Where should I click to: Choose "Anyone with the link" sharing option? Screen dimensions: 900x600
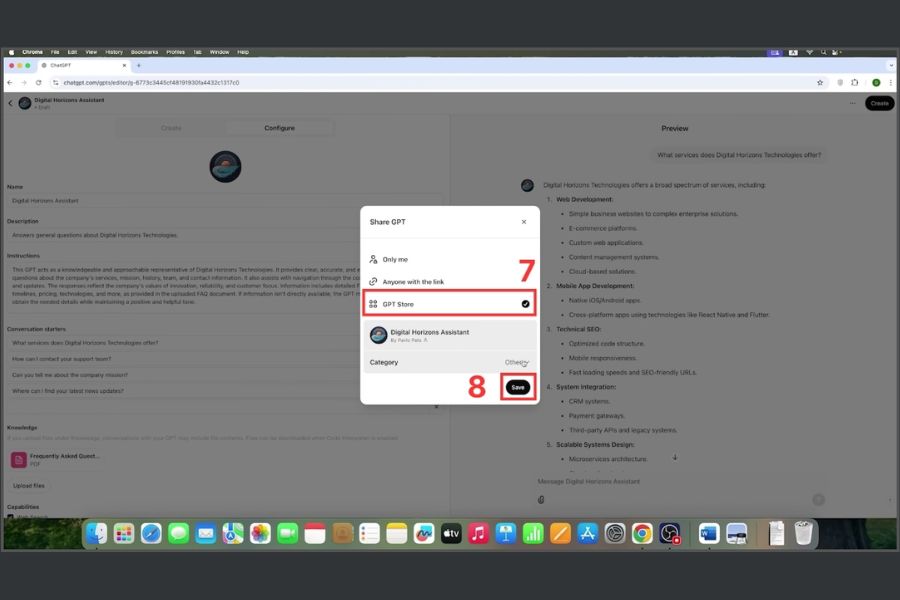pos(412,282)
